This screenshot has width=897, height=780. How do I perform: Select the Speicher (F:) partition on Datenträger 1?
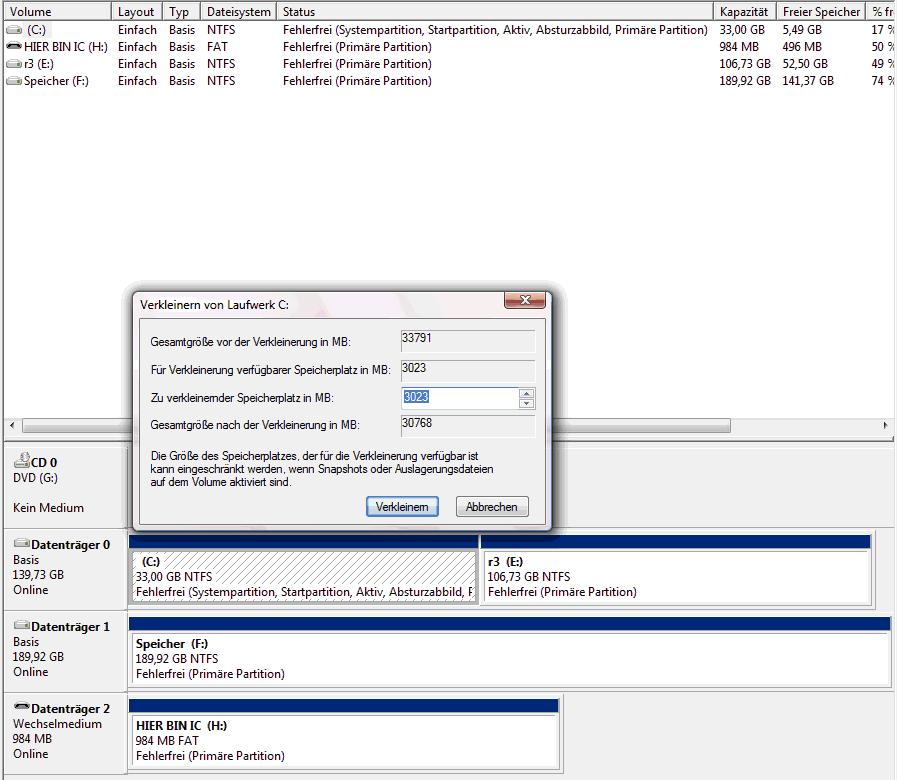[x=508, y=659]
